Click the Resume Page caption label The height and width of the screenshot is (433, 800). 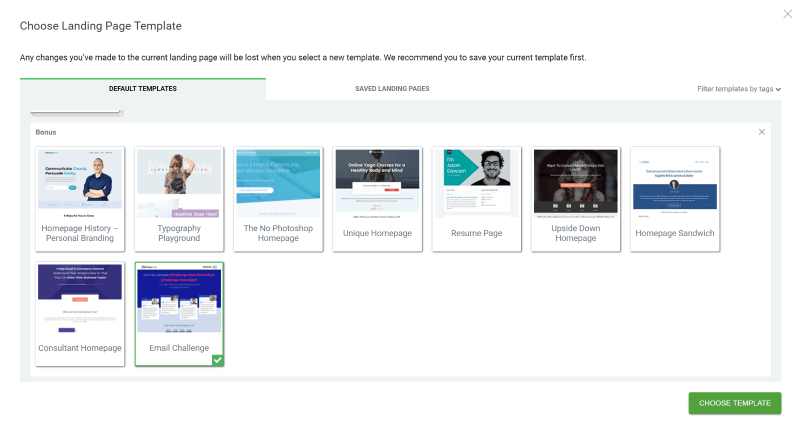[476, 233]
